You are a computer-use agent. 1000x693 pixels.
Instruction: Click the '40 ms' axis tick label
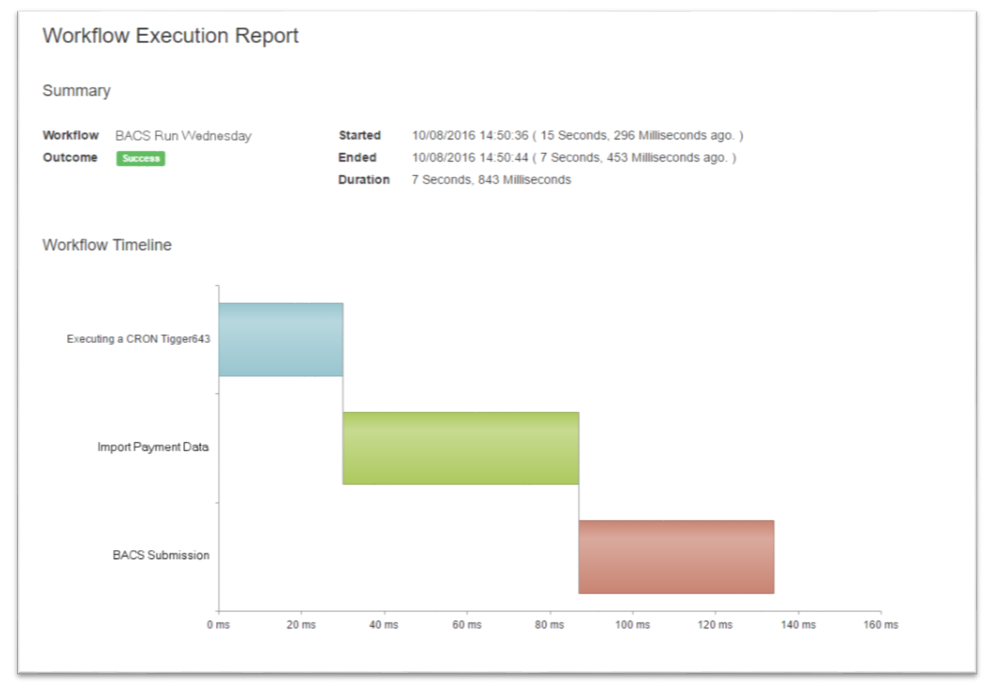point(383,625)
